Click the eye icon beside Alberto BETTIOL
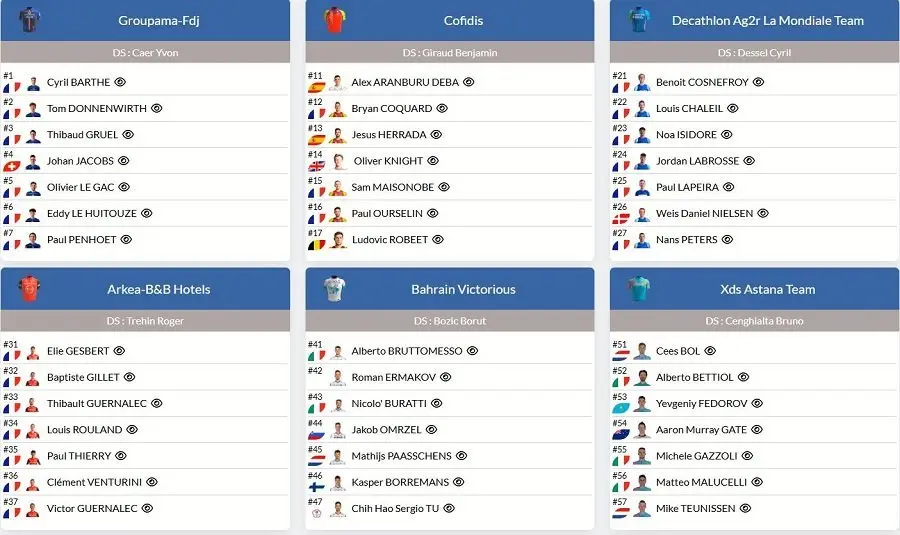This screenshot has width=900, height=535. [x=743, y=377]
